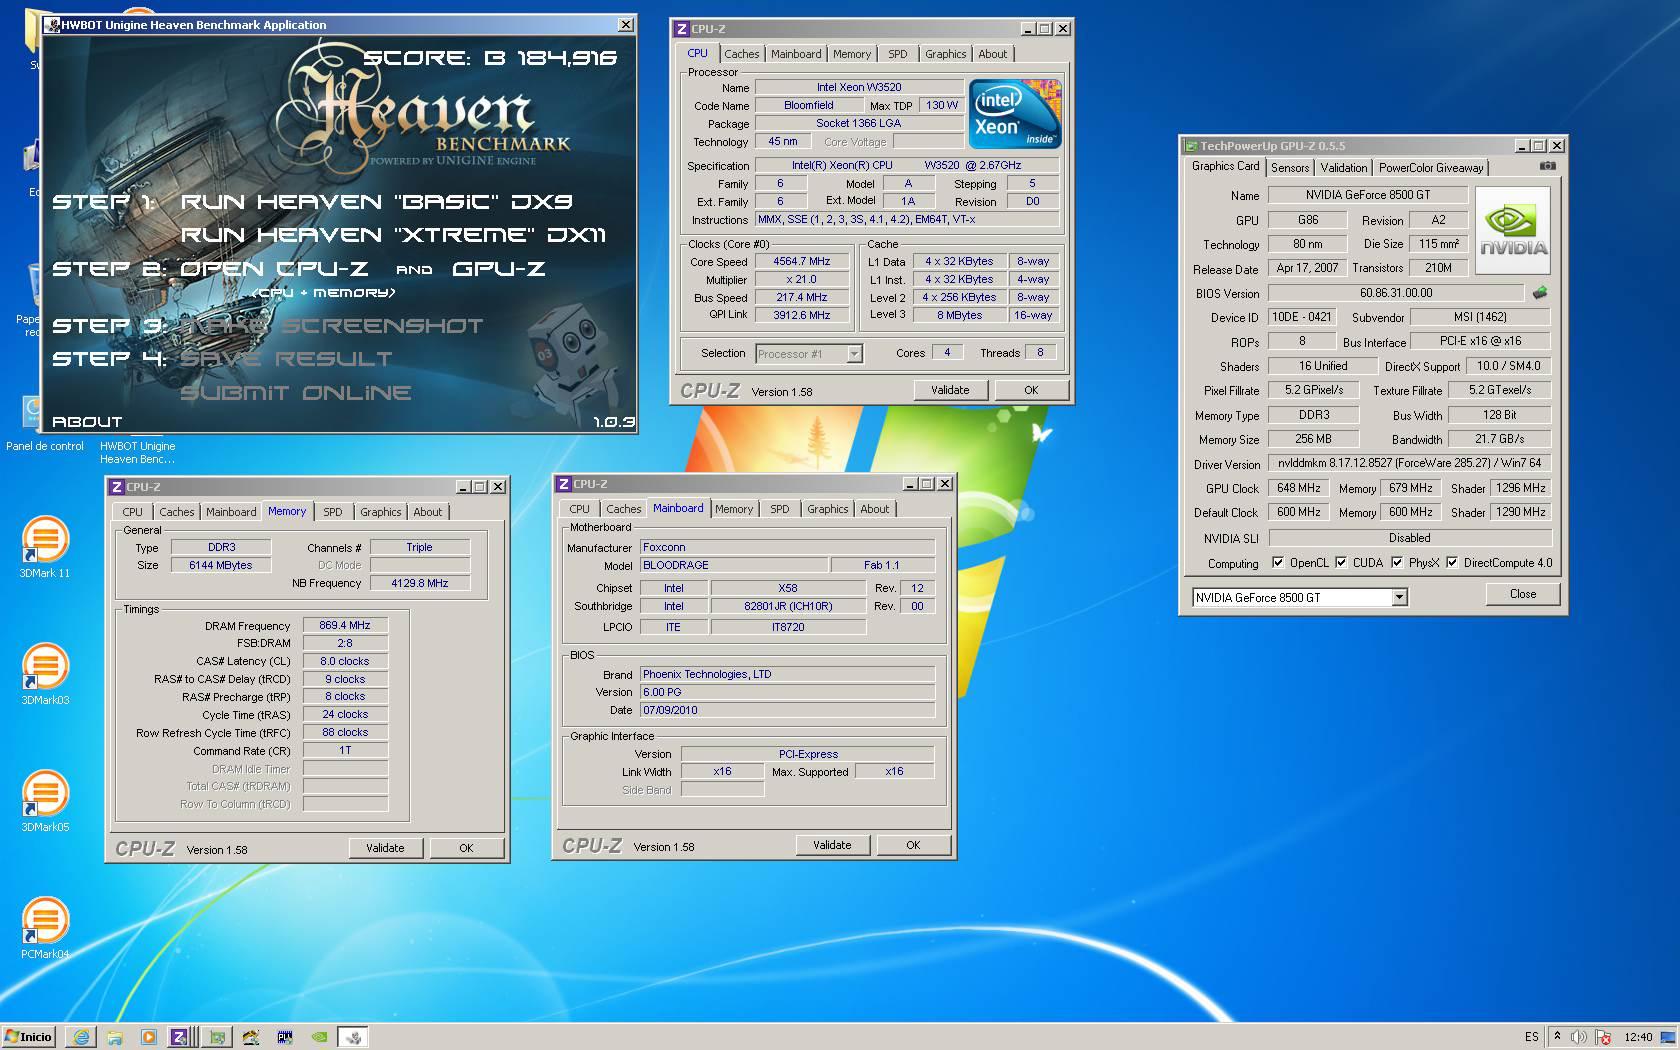Click Inicio start button

[28, 1037]
